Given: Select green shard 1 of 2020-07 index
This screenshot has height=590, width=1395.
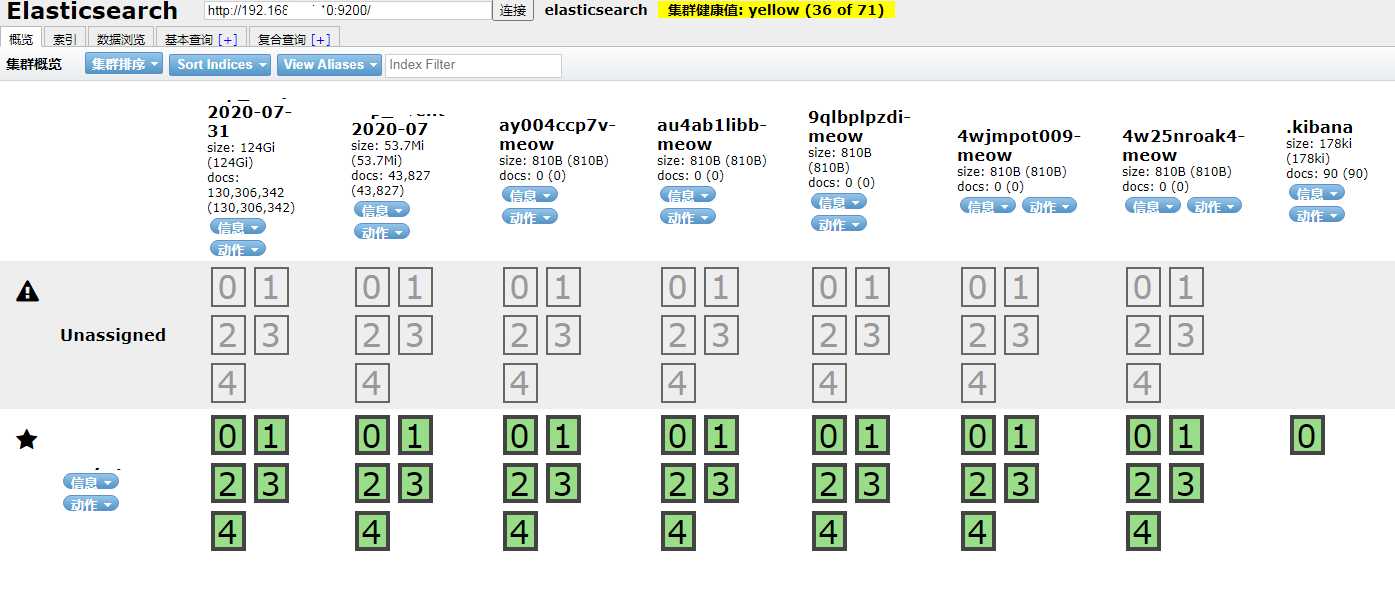Looking at the screenshot, I should point(415,435).
